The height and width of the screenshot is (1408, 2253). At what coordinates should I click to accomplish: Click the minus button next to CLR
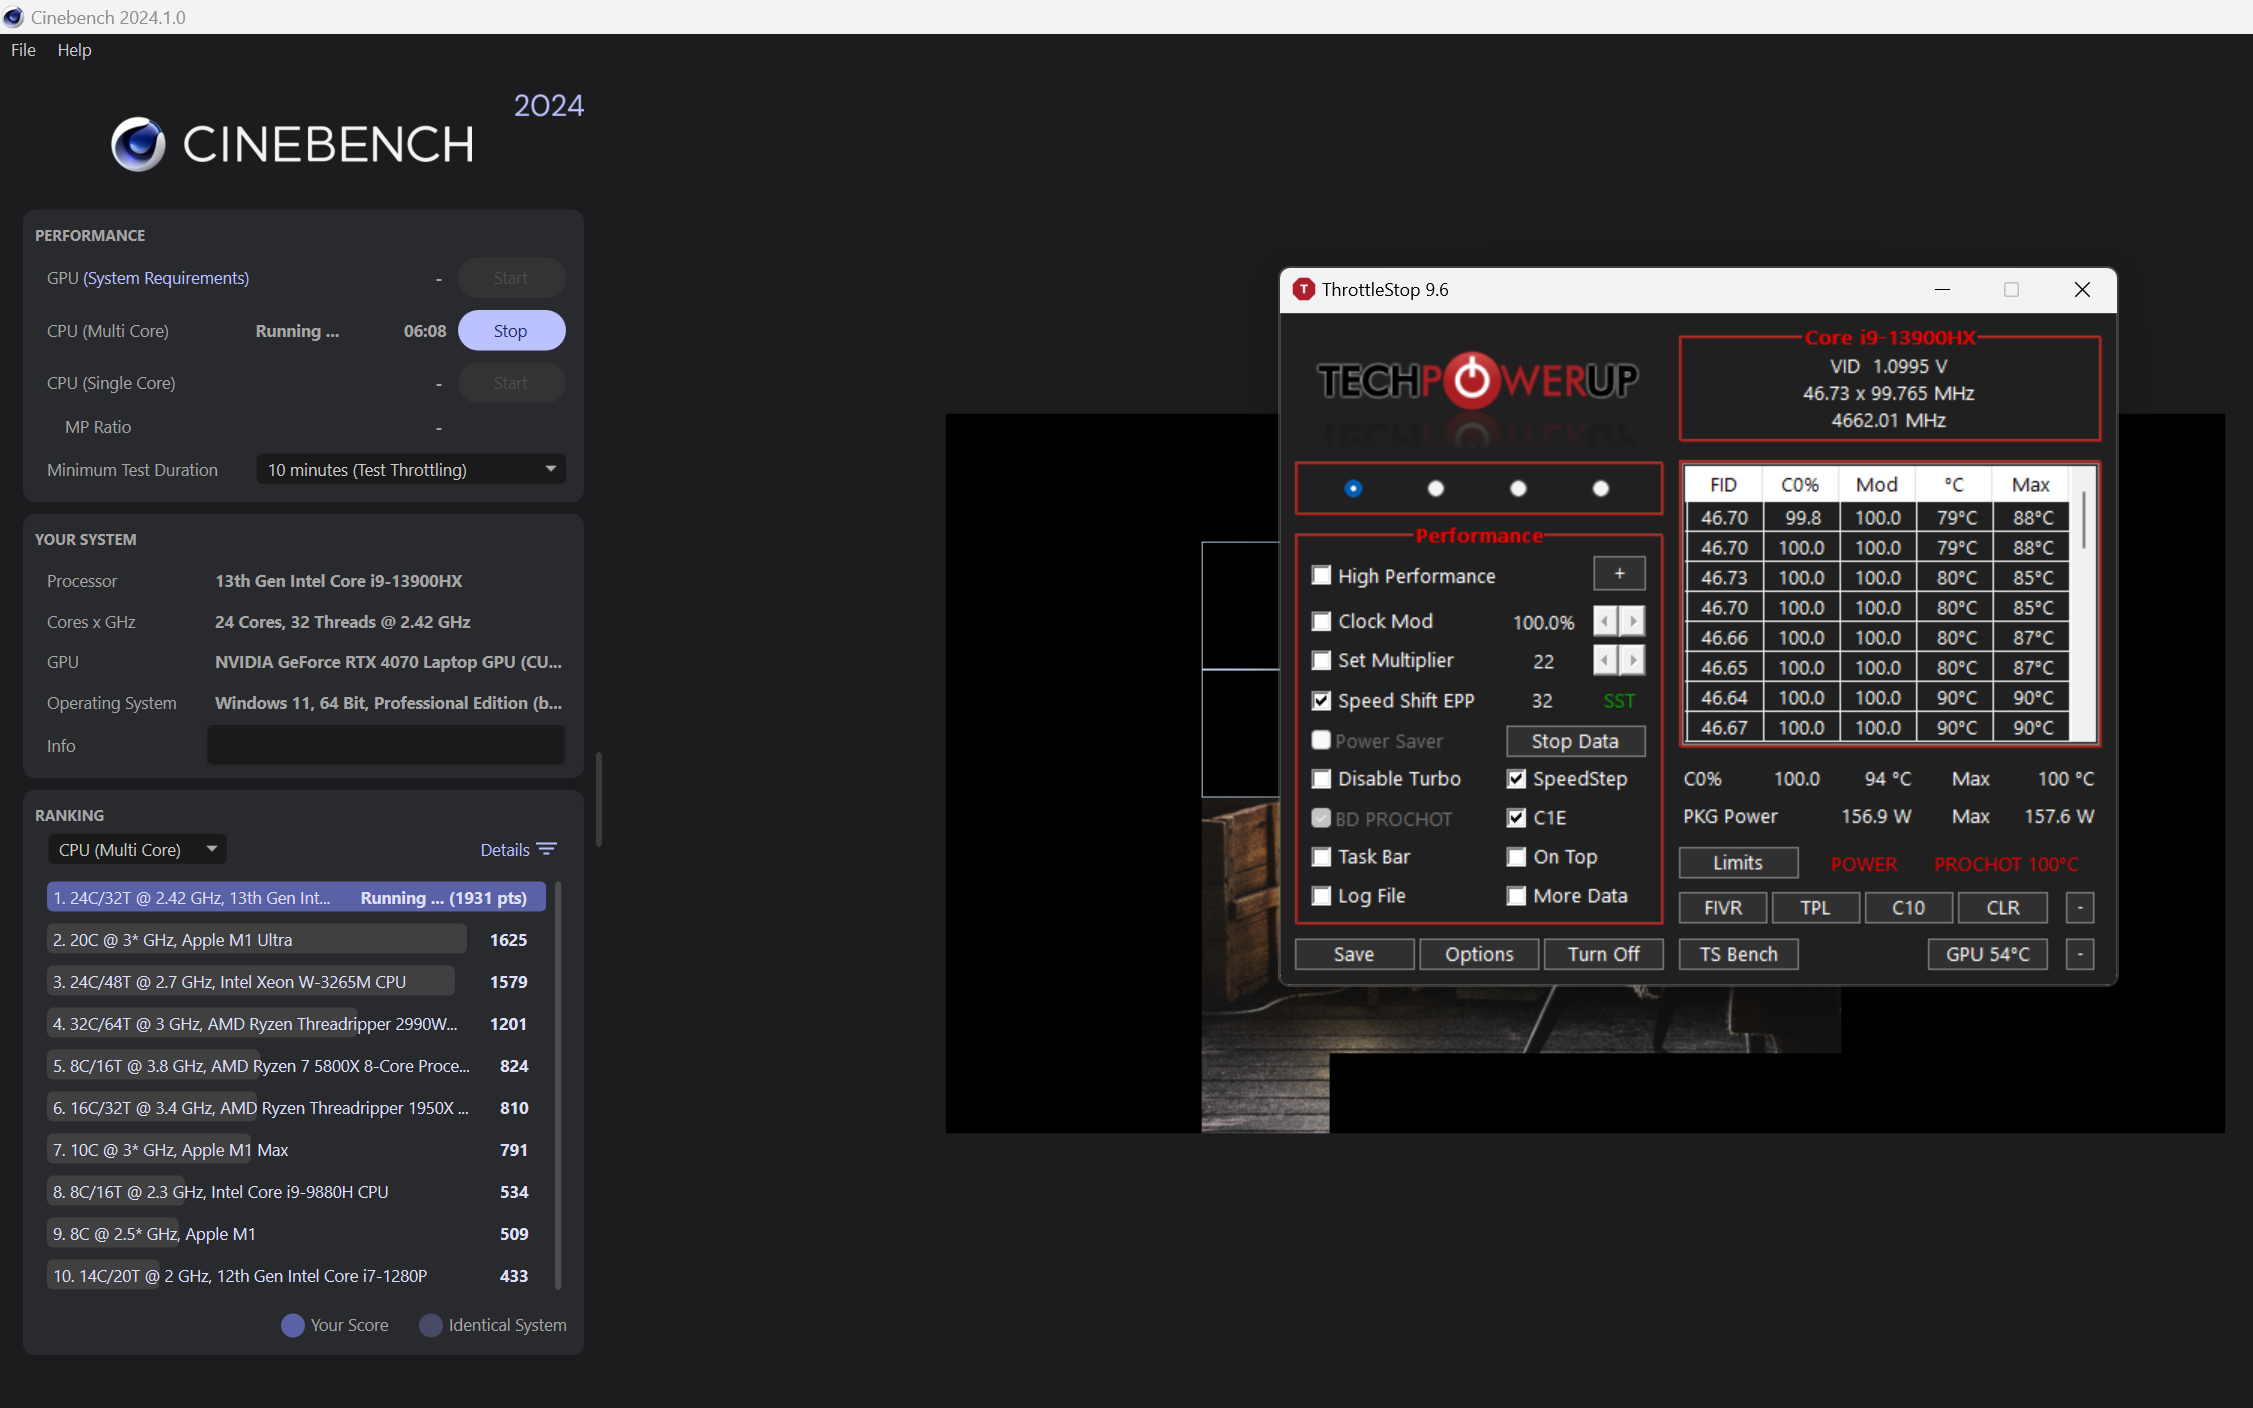point(2080,908)
